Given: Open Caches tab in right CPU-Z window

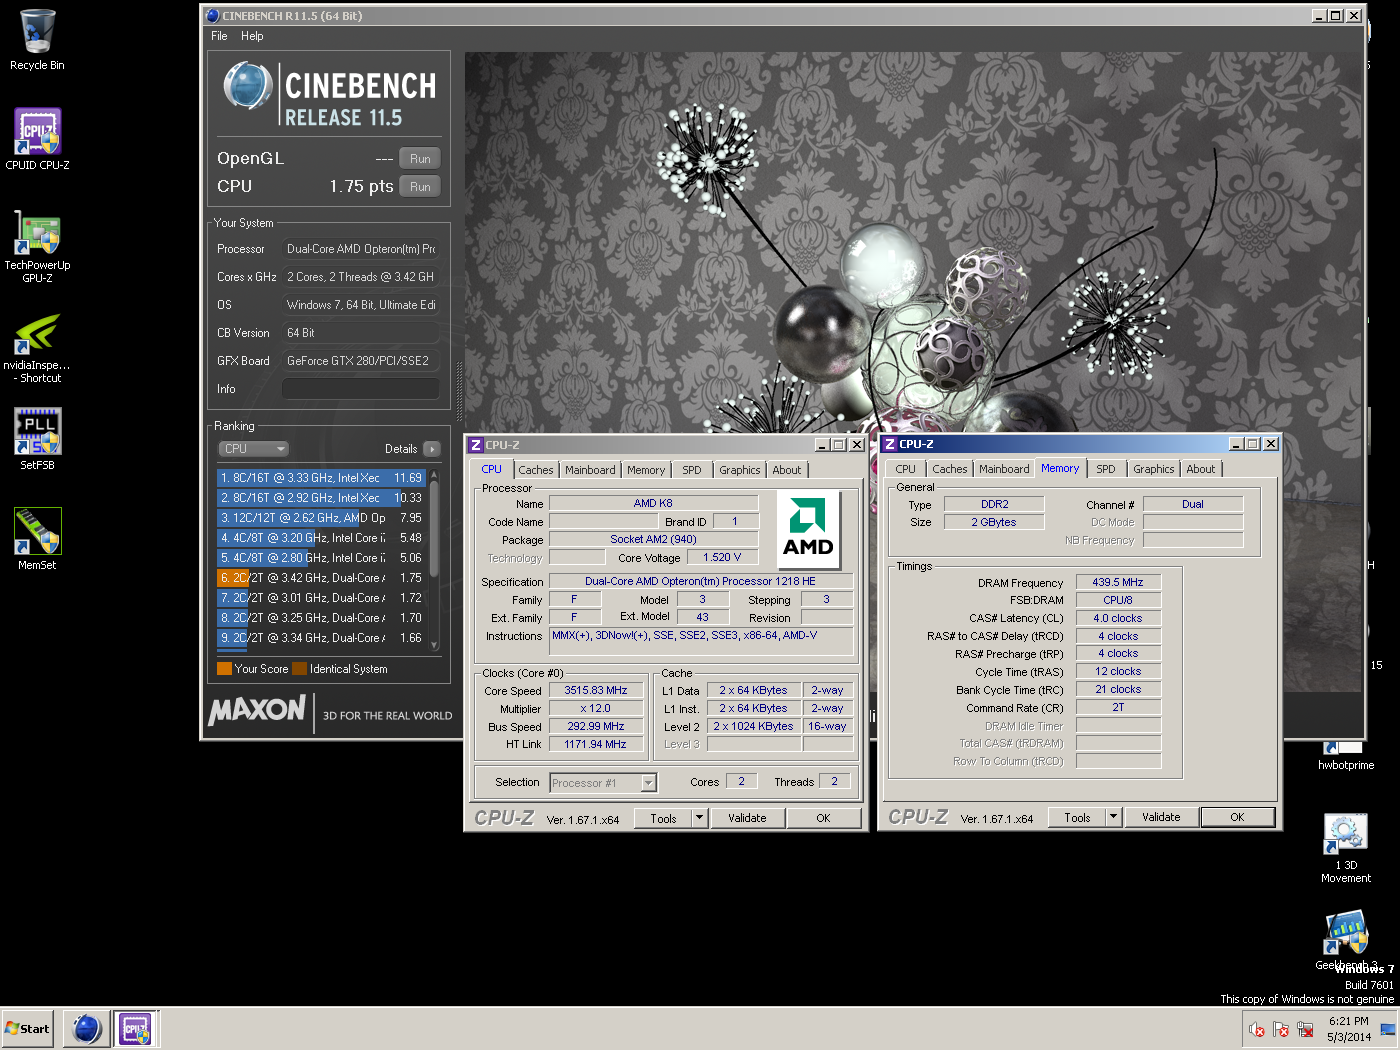Looking at the screenshot, I should [x=950, y=469].
